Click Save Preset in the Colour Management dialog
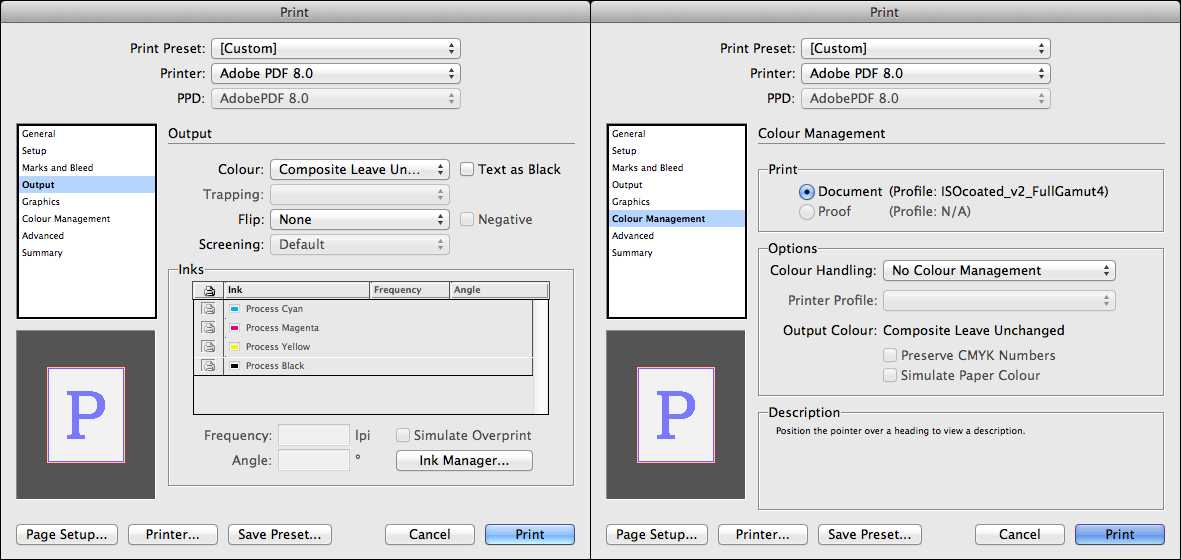Viewport: 1181px width, 560px height. click(869, 535)
